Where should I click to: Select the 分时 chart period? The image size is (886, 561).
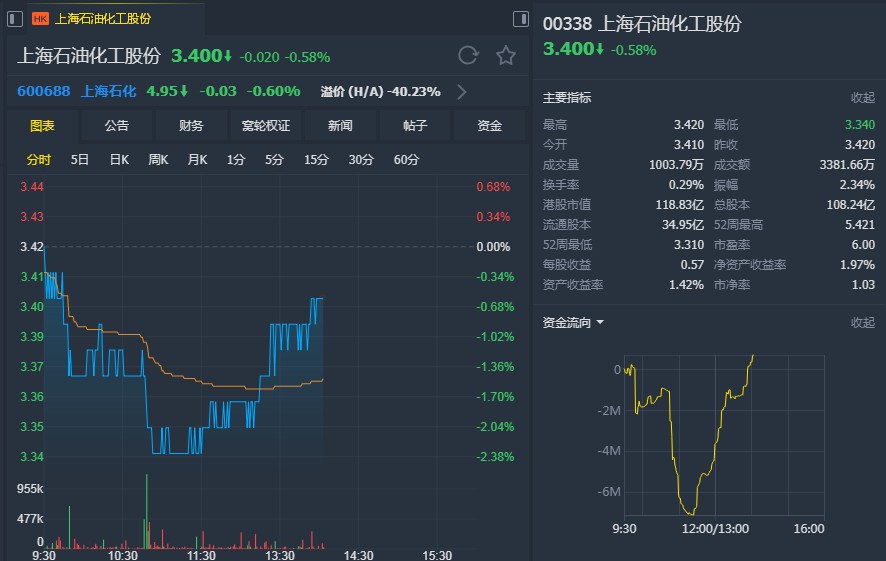click(38, 160)
